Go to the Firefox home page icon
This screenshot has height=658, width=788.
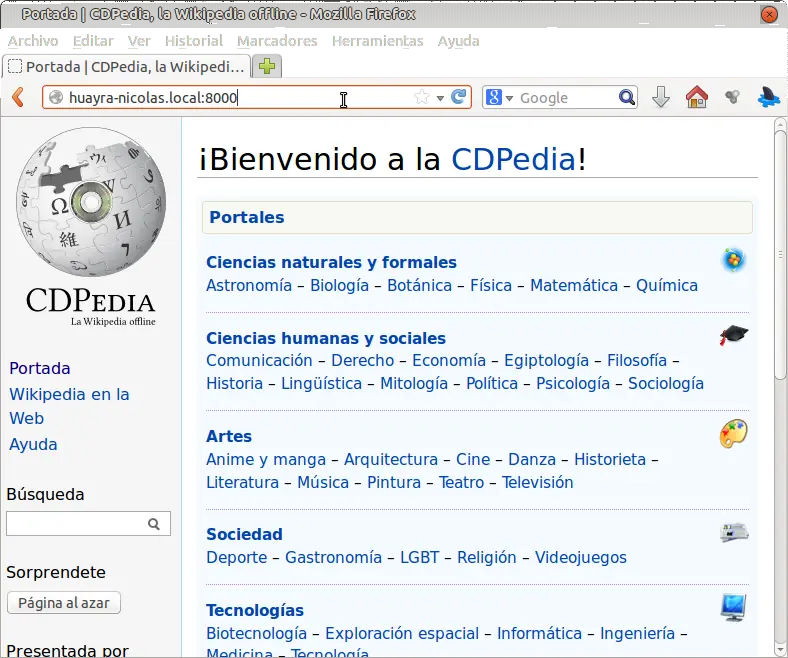697,97
